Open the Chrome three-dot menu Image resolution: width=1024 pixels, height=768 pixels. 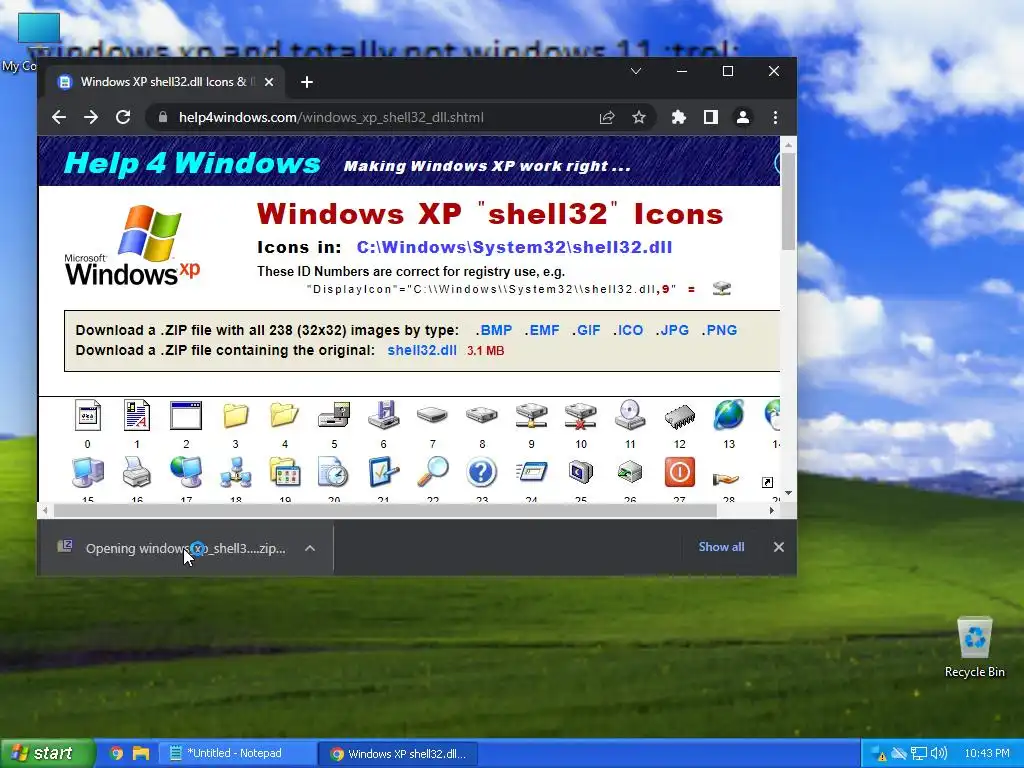[775, 118]
